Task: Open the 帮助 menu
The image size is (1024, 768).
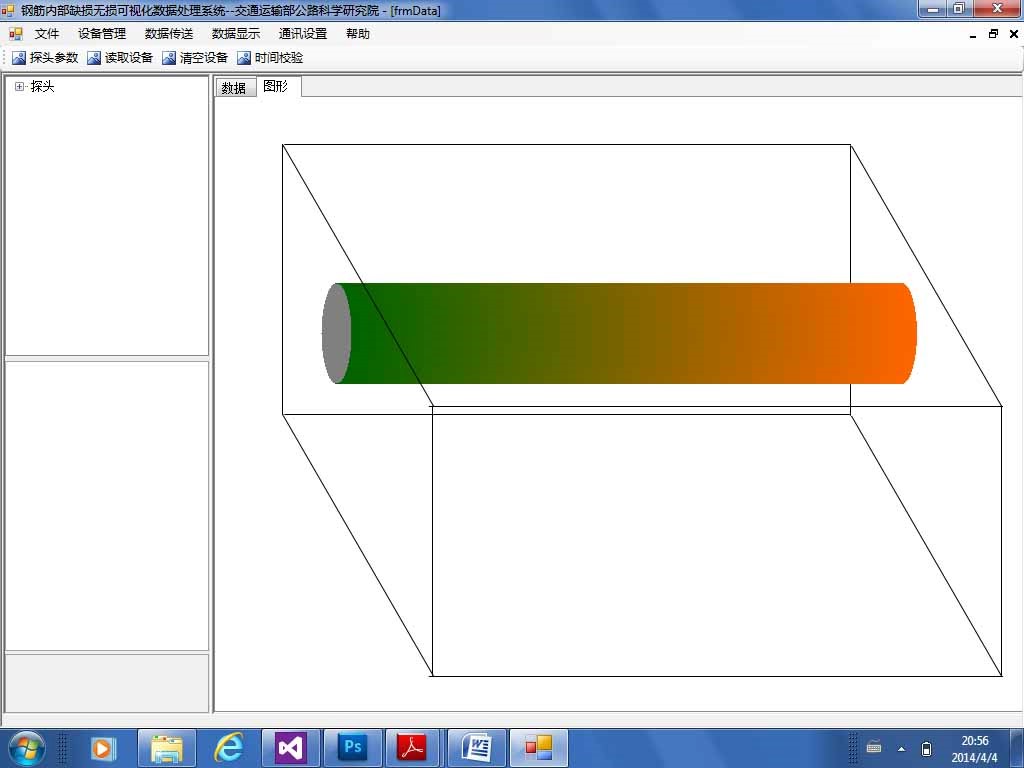Action: pos(358,34)
